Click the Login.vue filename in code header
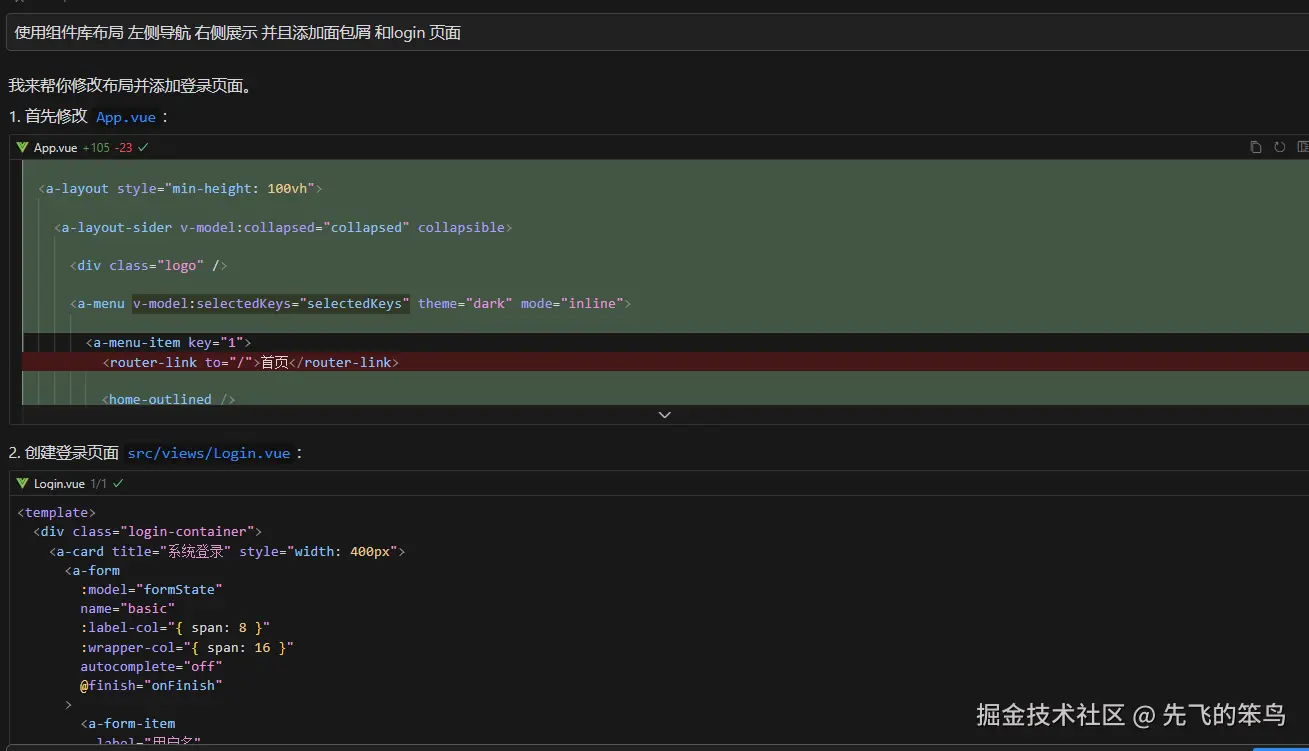Screen dimensions: 1309x751 (59, 484)
